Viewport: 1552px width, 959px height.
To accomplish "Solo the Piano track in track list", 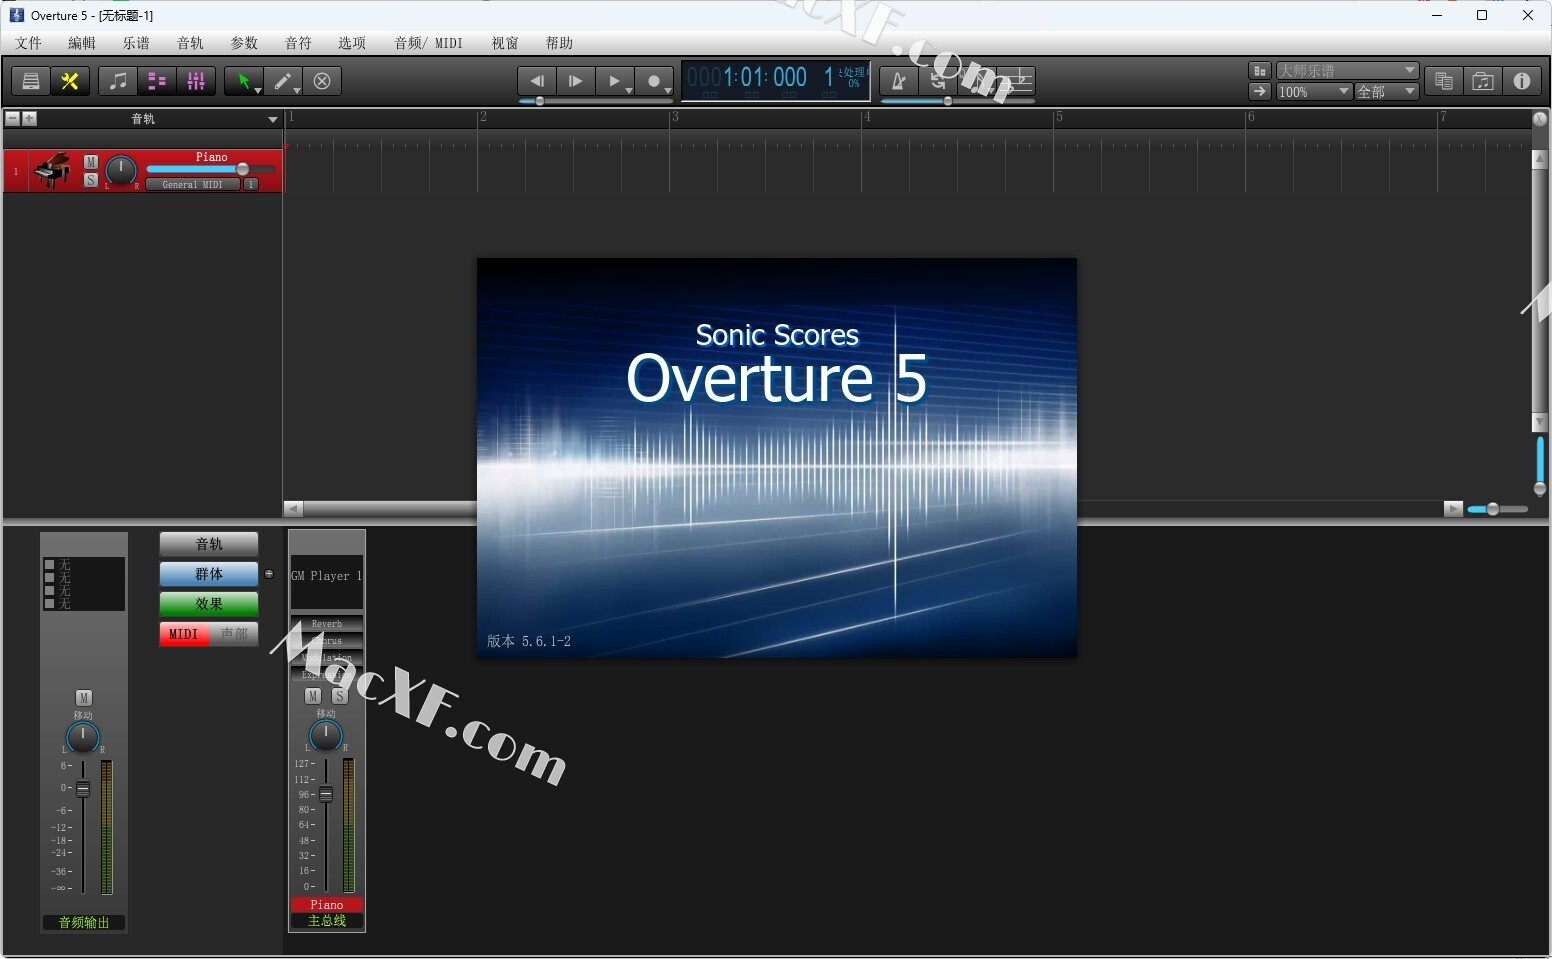I will click(x=91, y=180).
